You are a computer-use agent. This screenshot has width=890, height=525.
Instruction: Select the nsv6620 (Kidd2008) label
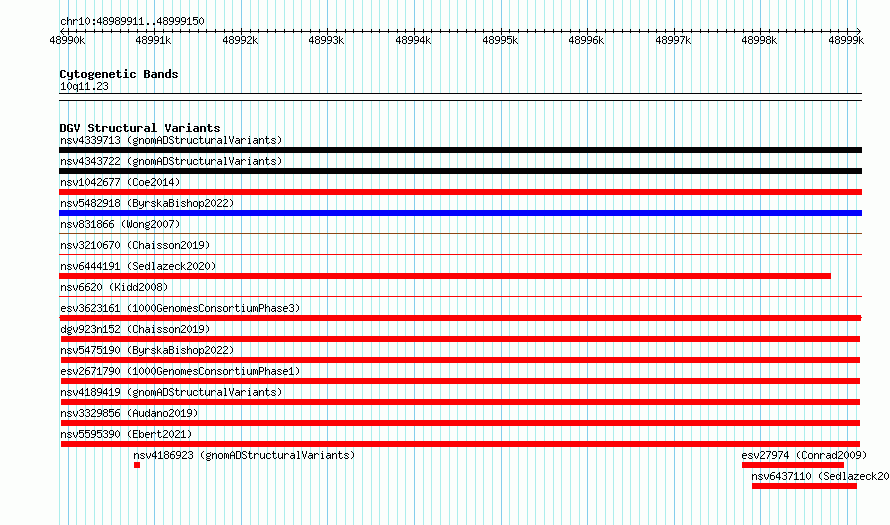pos(114,287)
